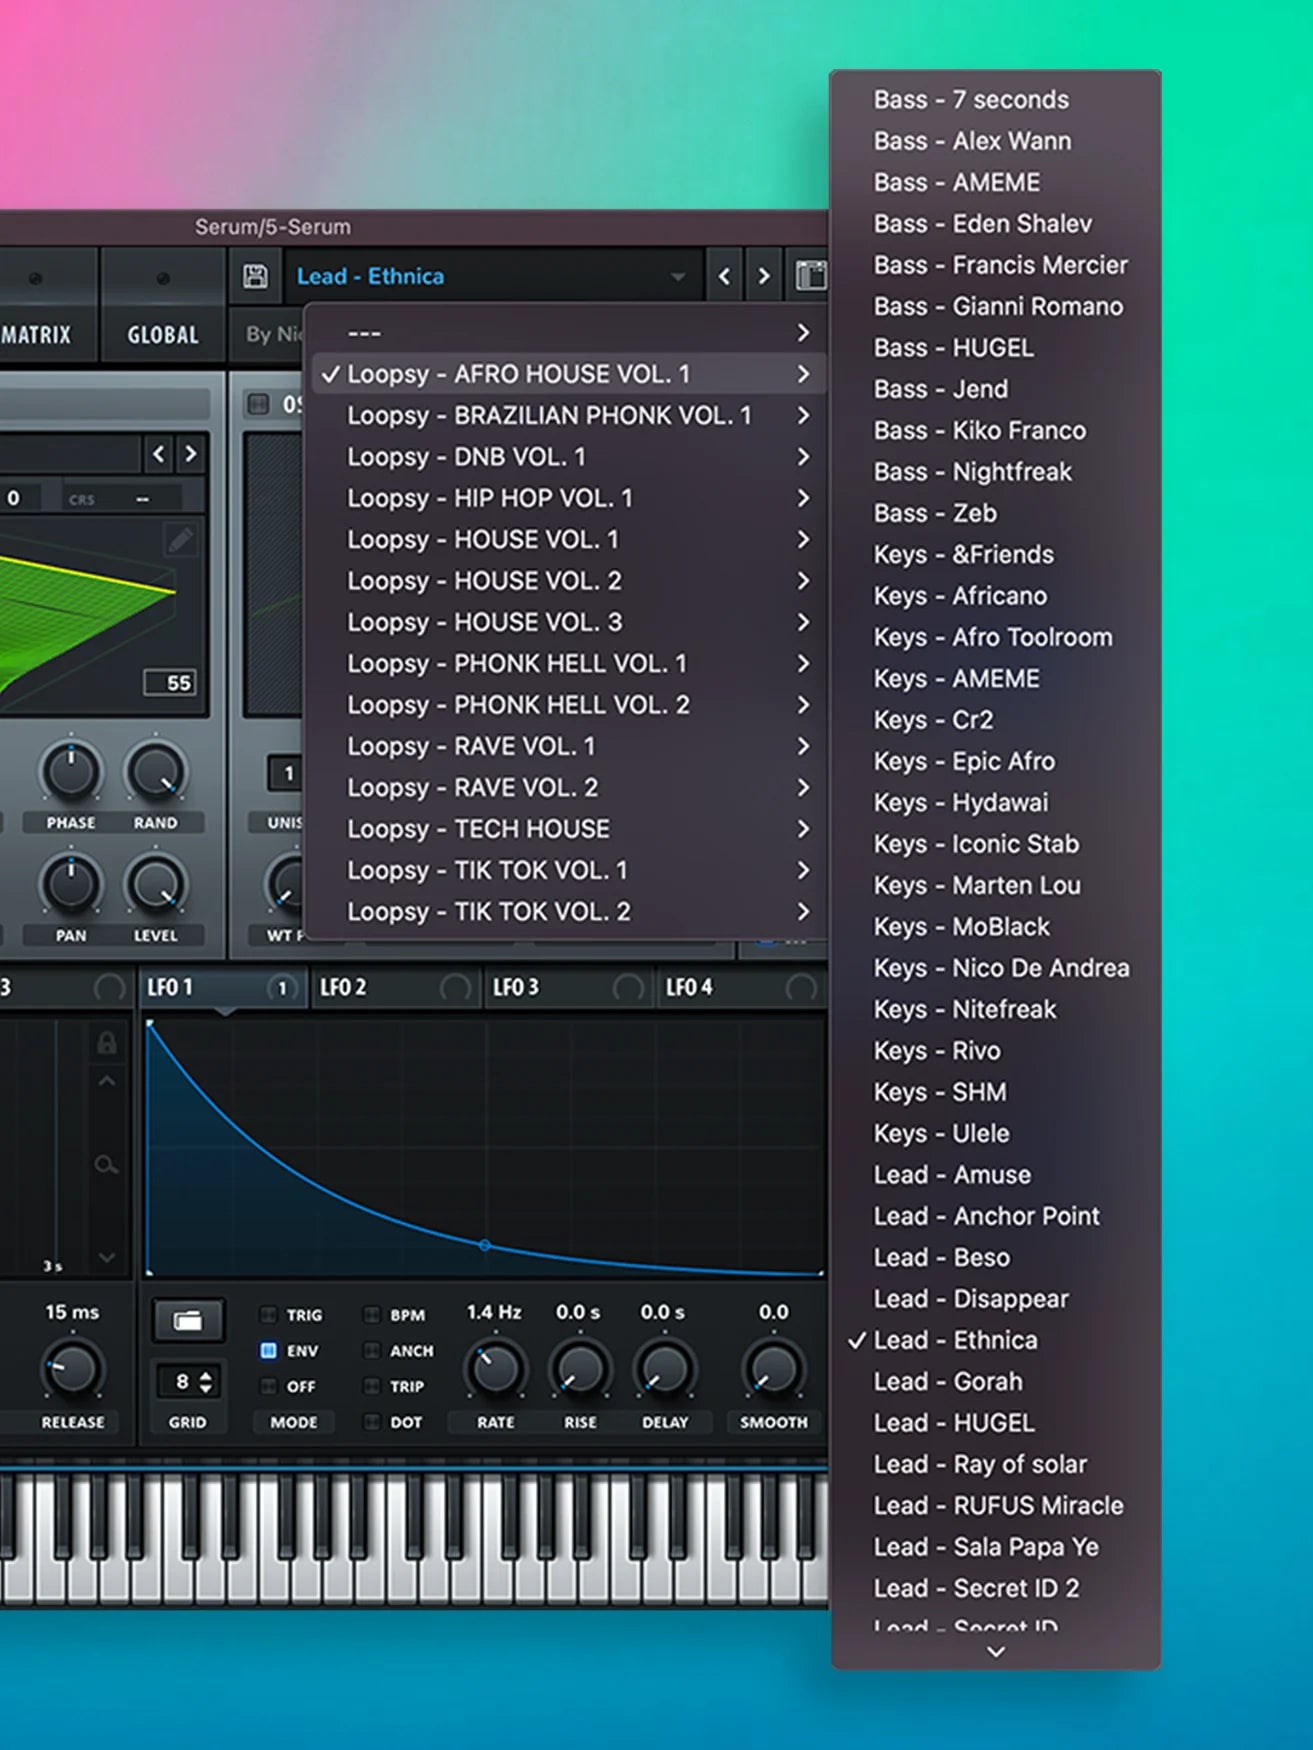Click the LFO curve midpoint handle
The width and height of the screenshot is (1313, 1750).
485,1245
